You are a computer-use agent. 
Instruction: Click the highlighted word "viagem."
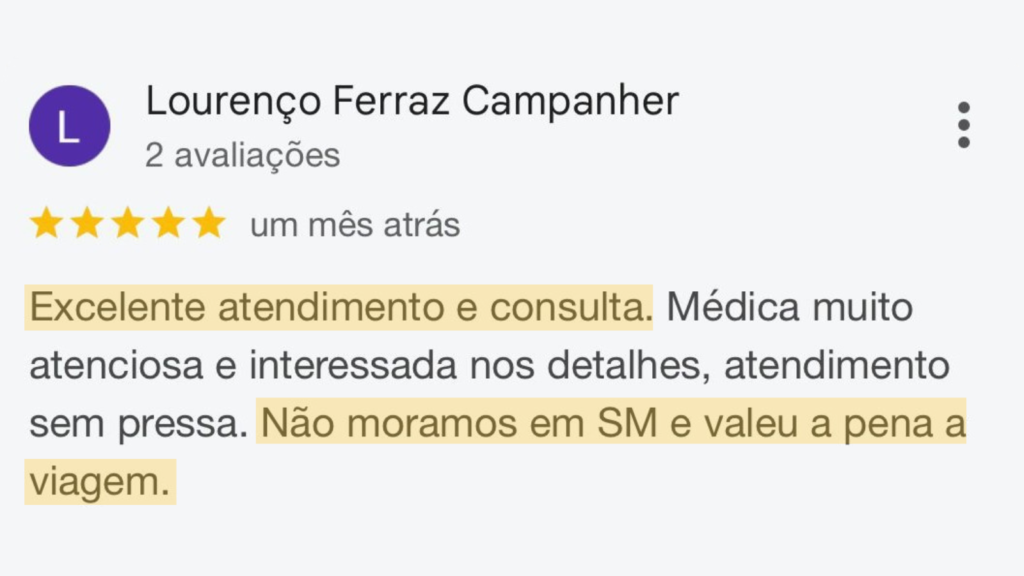pyautogui.click(x=99, y=482)
